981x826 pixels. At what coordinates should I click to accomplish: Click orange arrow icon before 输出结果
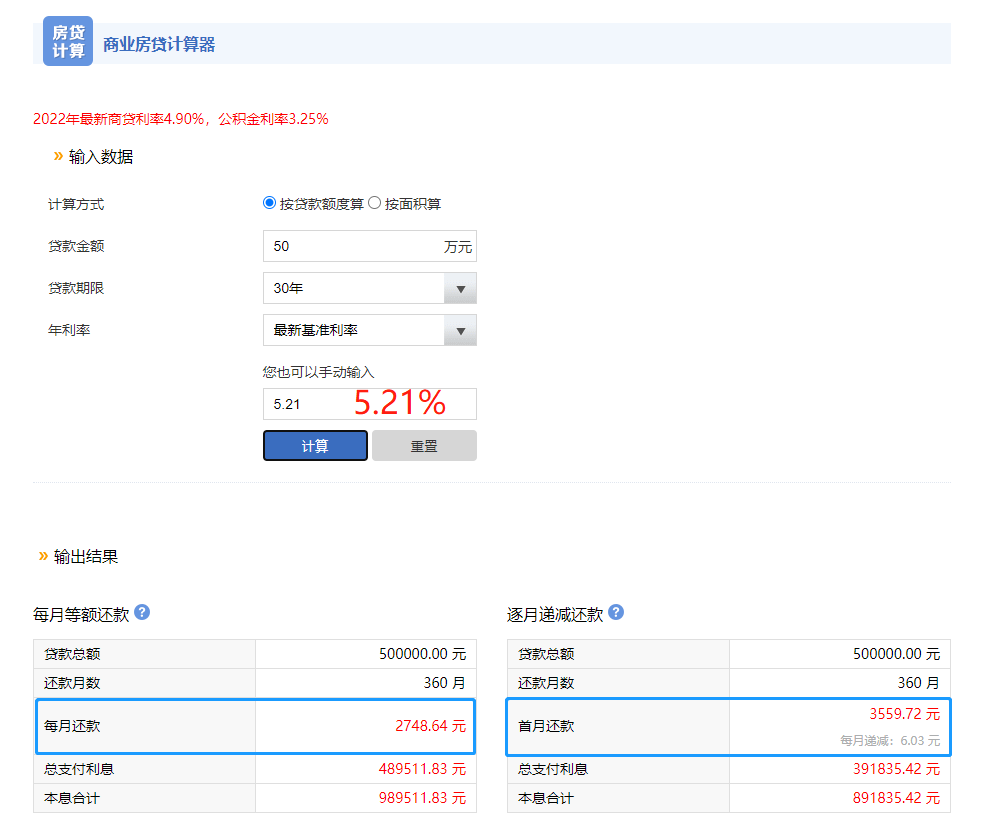pyautogui.click(x=43, y=556)
